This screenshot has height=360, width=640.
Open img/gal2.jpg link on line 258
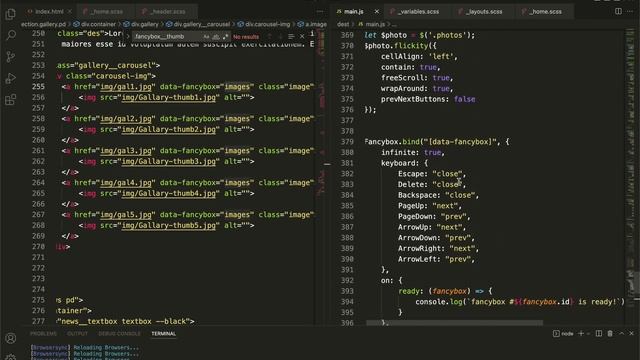pos(126,119)
